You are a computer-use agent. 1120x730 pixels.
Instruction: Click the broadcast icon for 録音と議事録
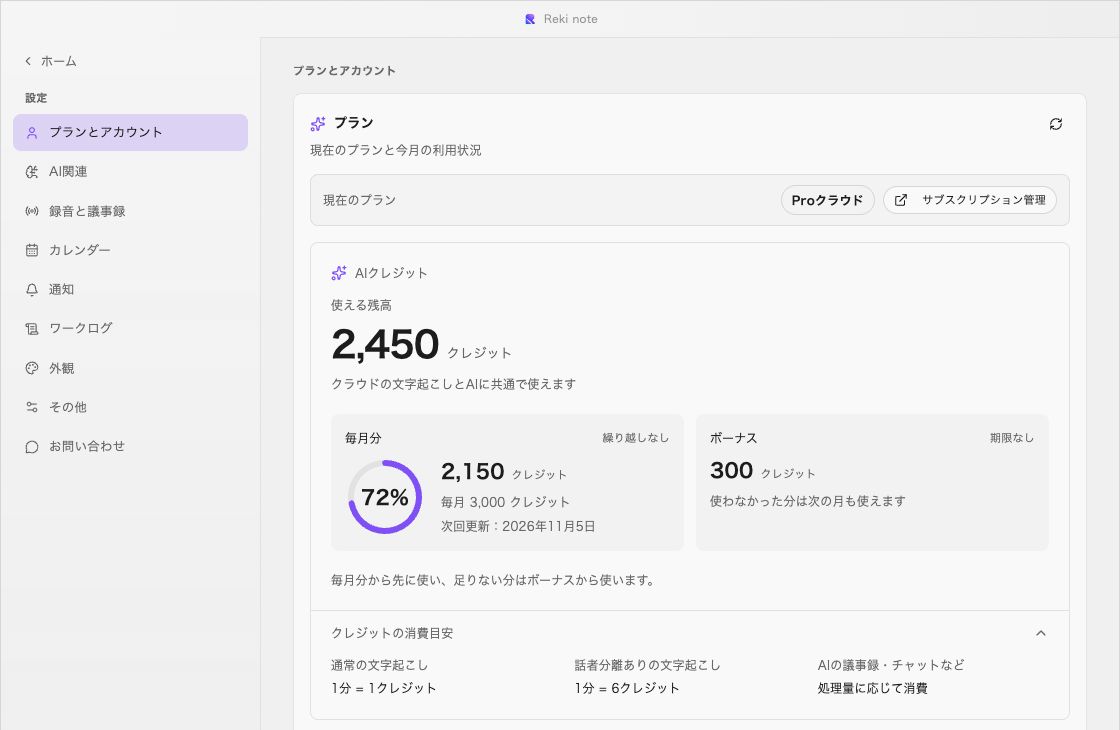(x=31, y=211)
